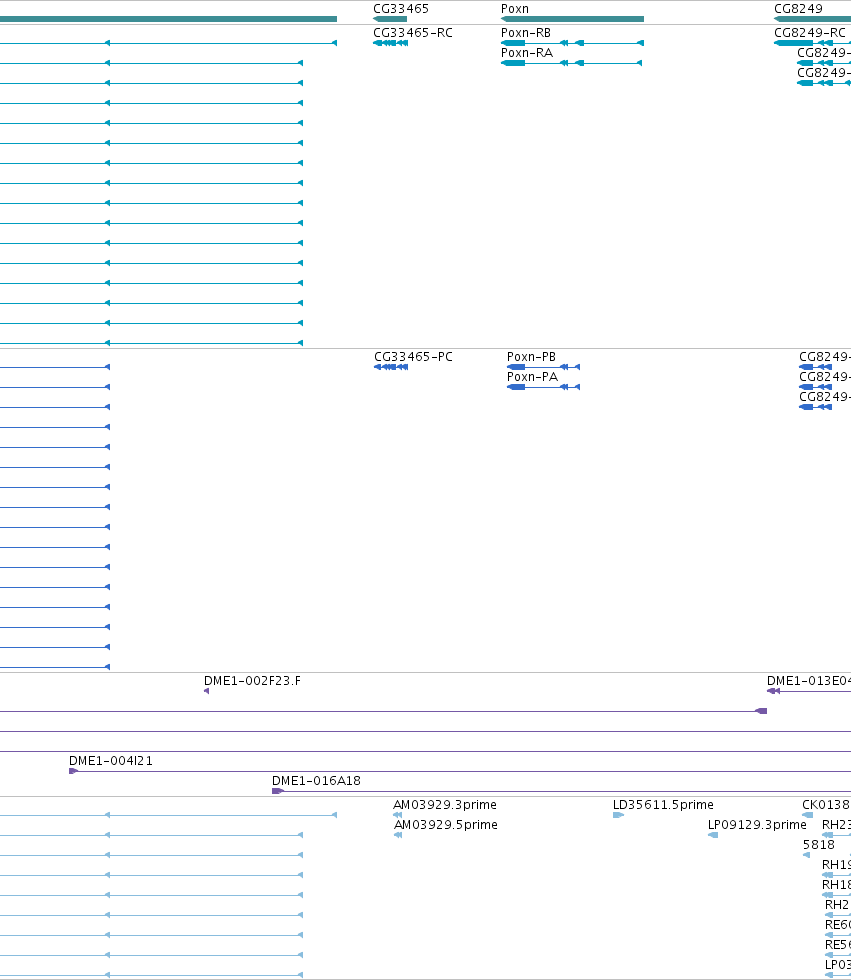Viewport: 851px width, 980px height.
Task: Select the DME1-004I21 purple start block
Action: (73, 771)
